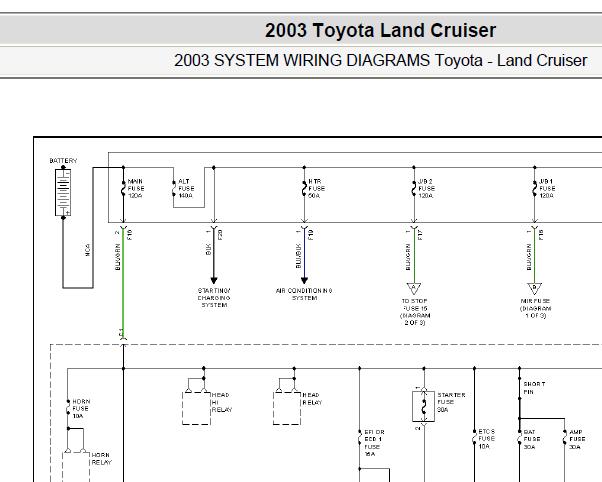Click the HORN FUSE 10A label
This screenshot has height=482, width=602.
(81, 409)
